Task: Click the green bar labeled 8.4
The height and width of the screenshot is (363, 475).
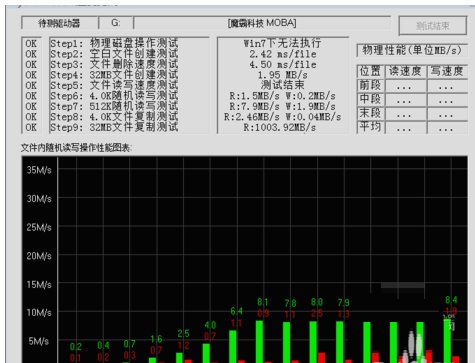Action: (x=447, y=341)
